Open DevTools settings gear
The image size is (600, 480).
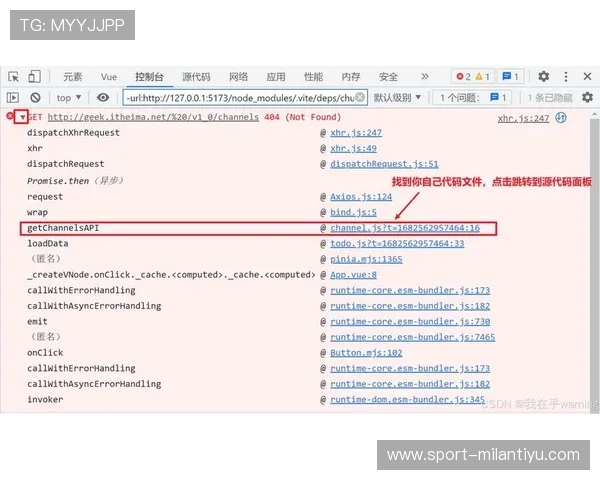click(x=543, y=77)
